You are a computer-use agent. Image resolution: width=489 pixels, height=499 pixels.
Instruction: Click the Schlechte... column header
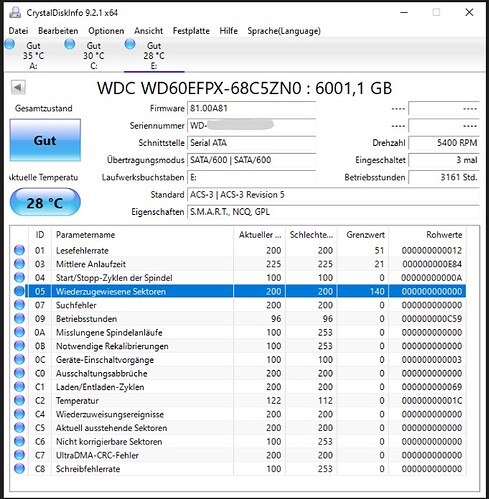tap(311, 235)
